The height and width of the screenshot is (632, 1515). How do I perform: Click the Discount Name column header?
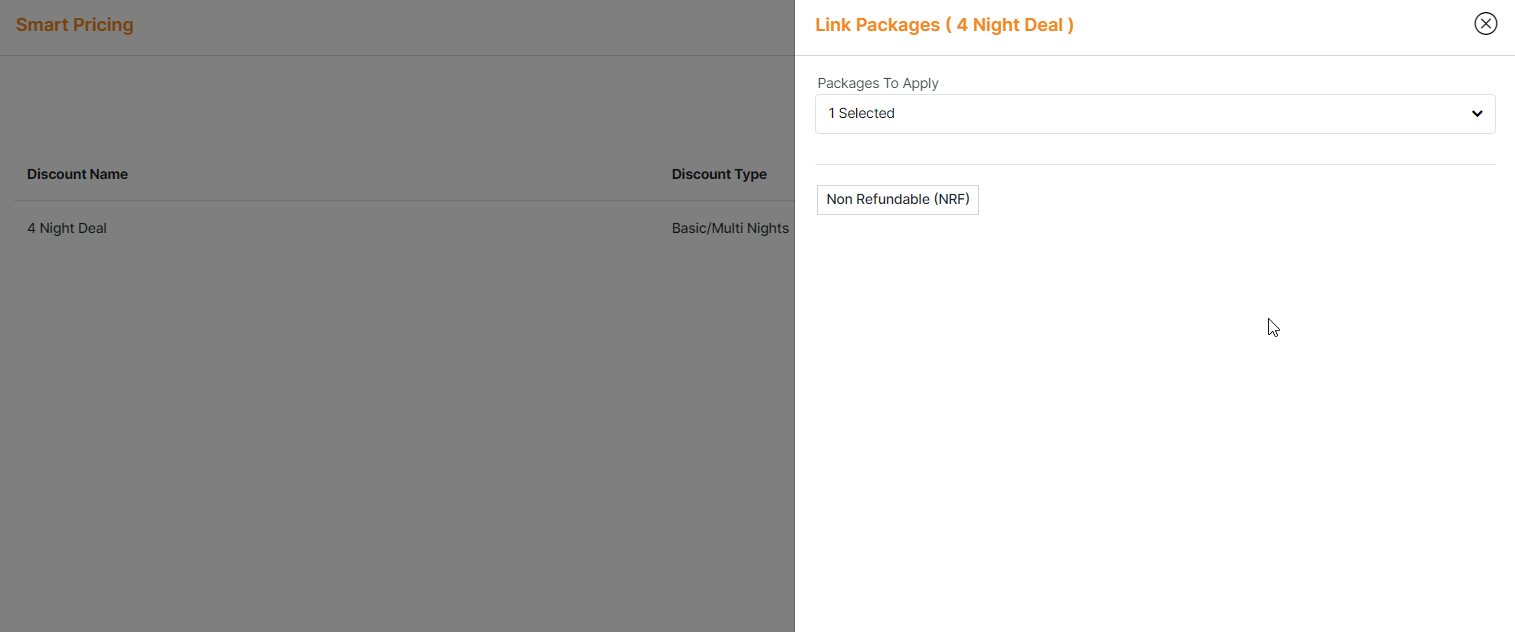click(x=77, y=173)
